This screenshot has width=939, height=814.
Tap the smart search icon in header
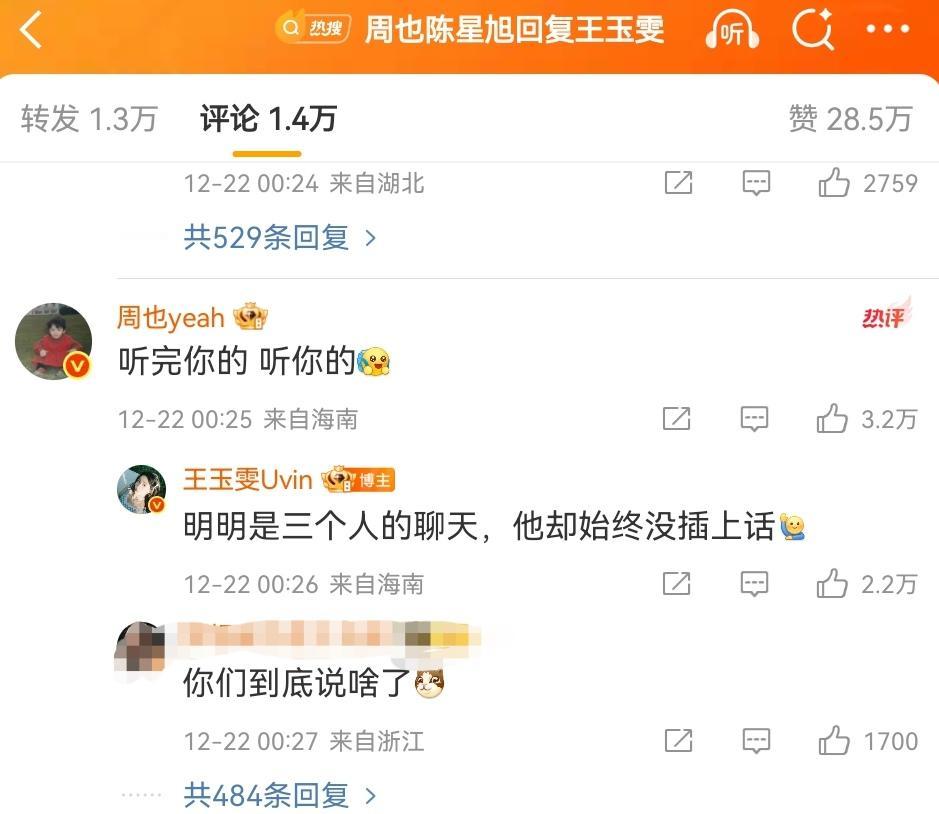pos(813,29)
